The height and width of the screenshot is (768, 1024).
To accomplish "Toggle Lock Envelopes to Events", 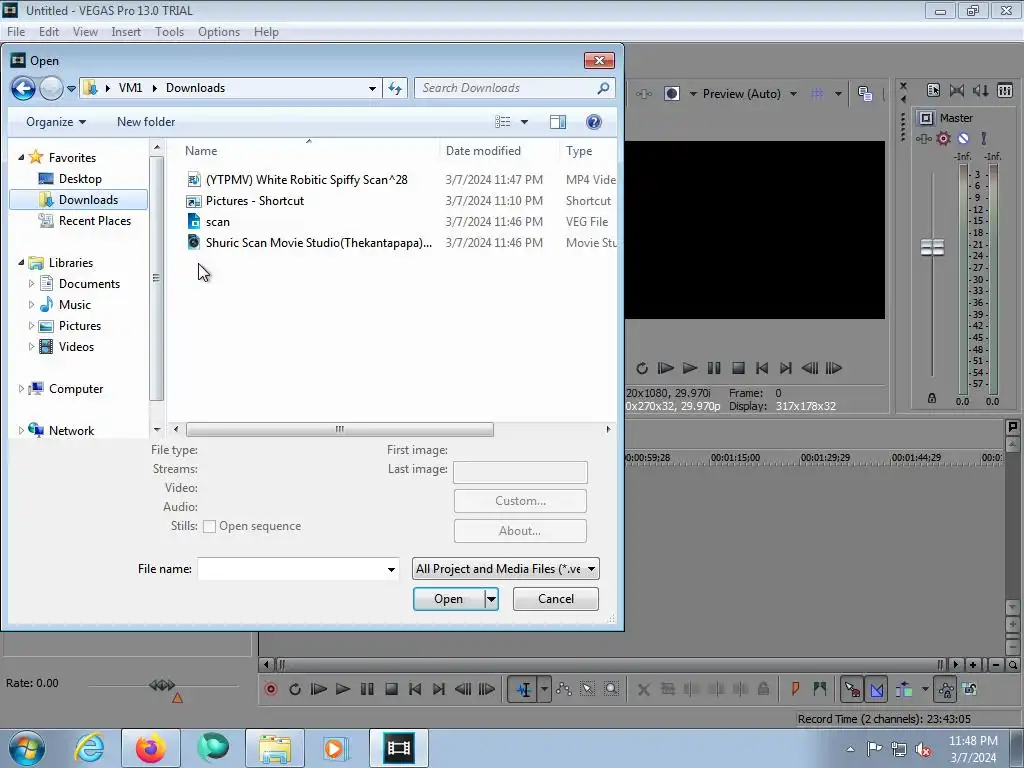I will click(x=946, y=689).
